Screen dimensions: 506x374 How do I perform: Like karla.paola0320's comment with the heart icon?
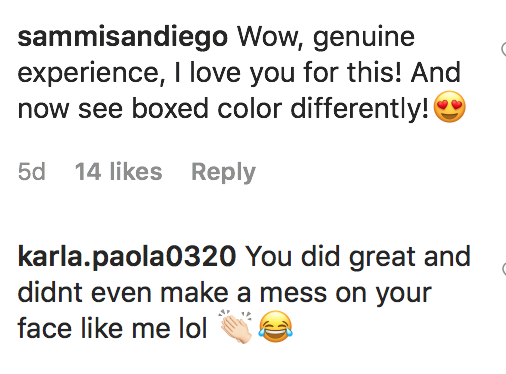[504, 269]
